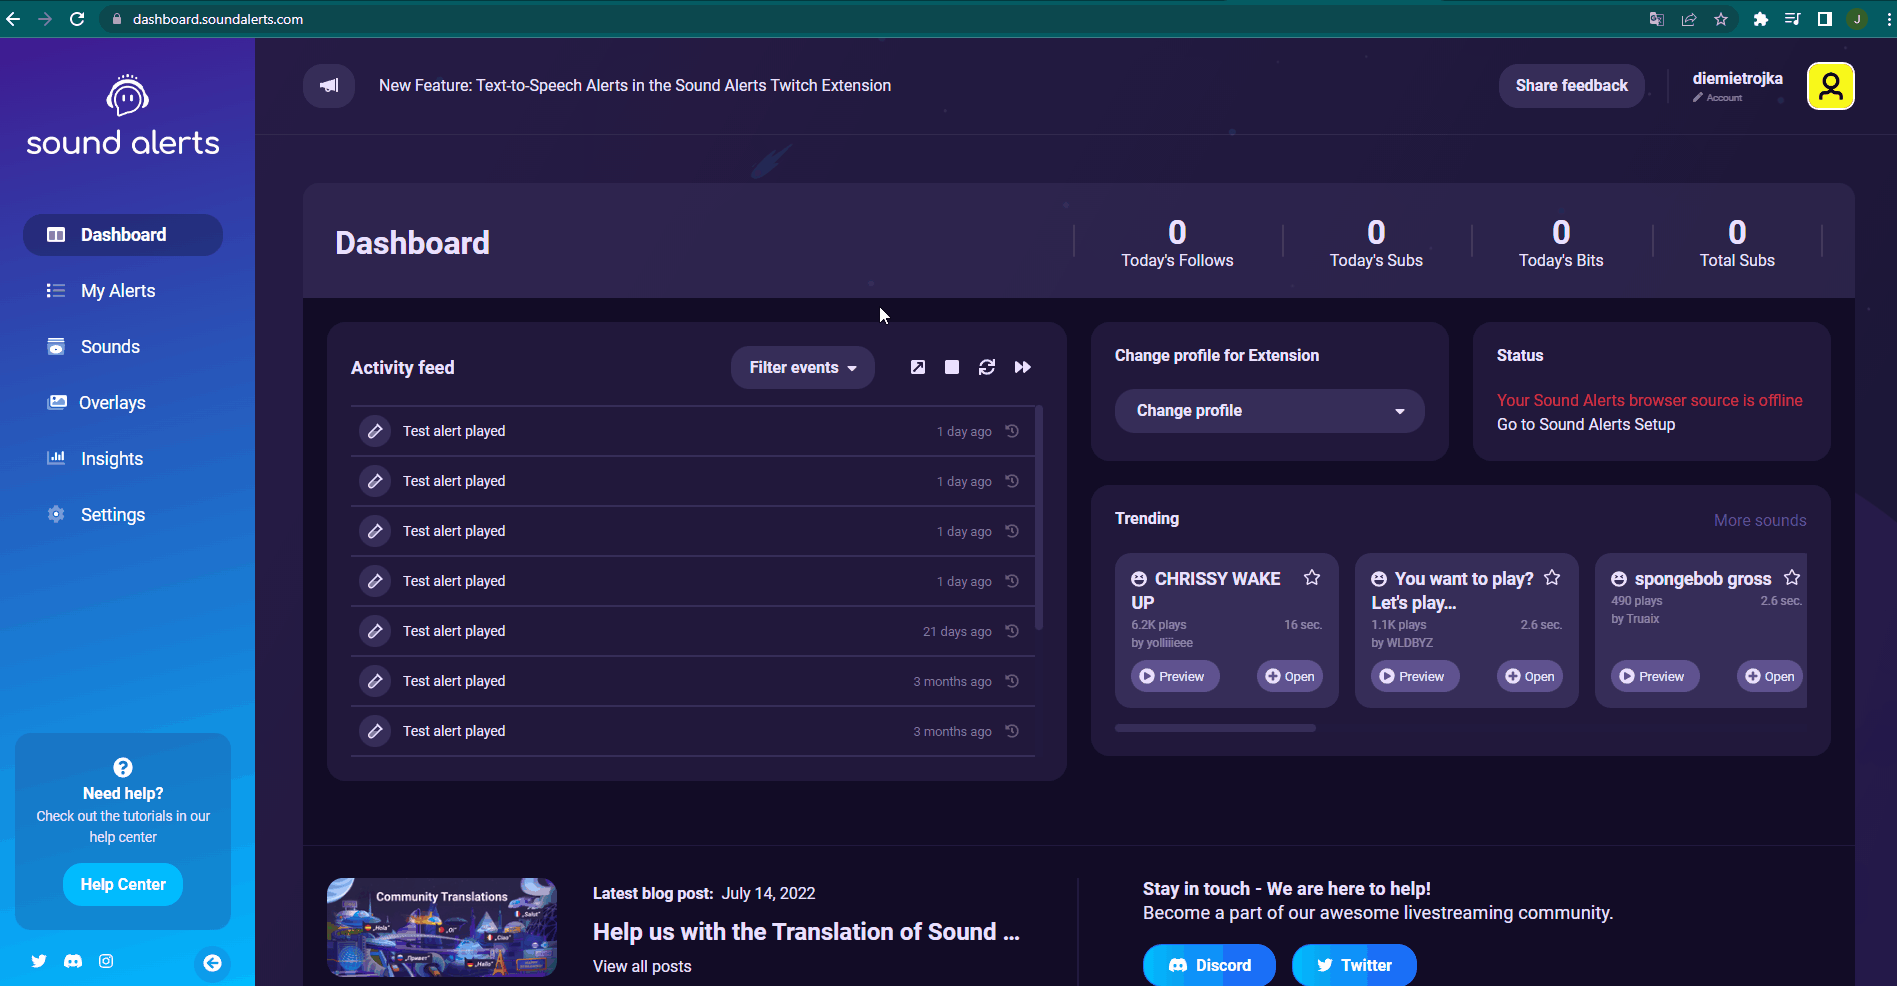Image resolution: width=1897 pixels, height=986 pixels.
Task: Open the Help us with Translation post
Action: pyautogui.click(x=806, y=932)
